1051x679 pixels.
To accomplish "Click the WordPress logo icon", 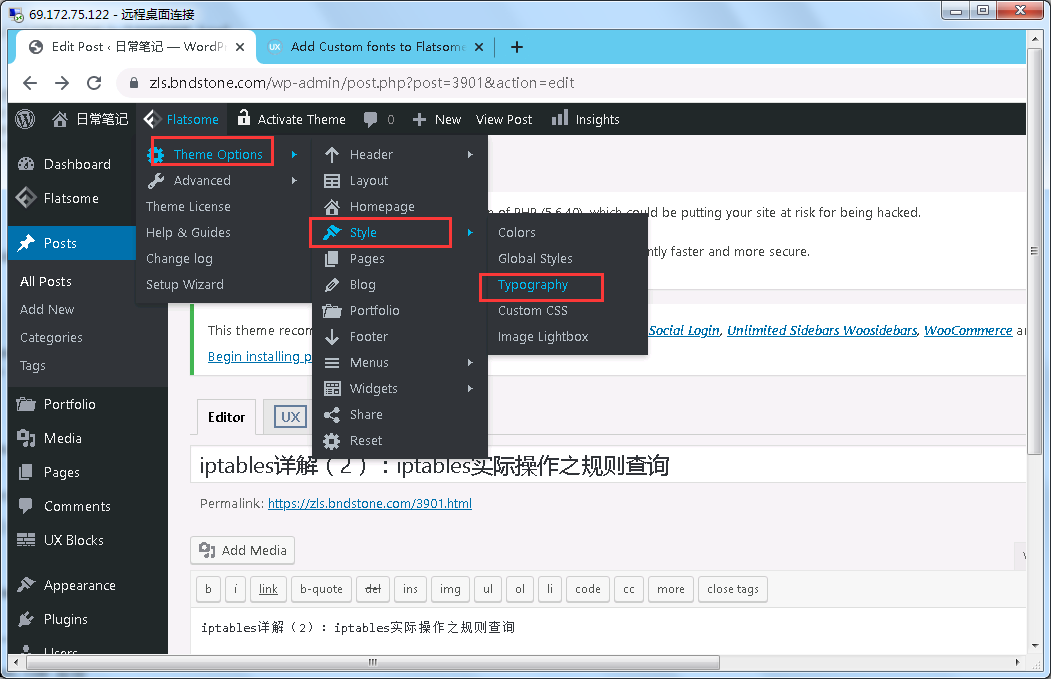I will [x=25, y=119].
